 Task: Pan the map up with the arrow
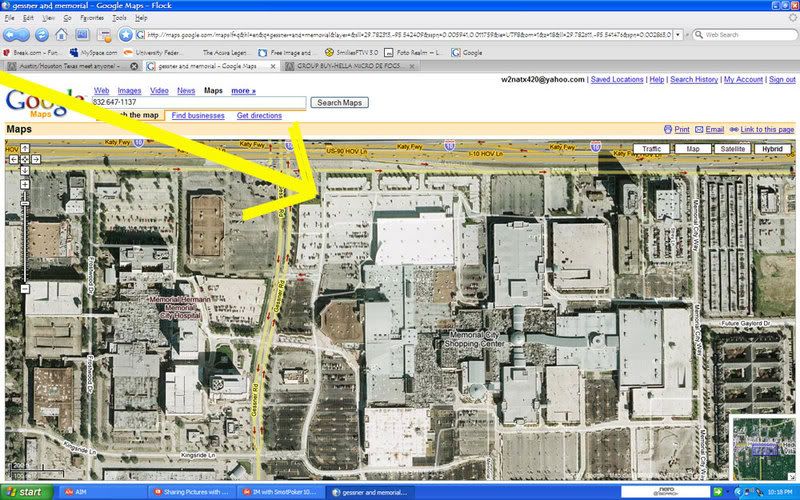point(26,149)
